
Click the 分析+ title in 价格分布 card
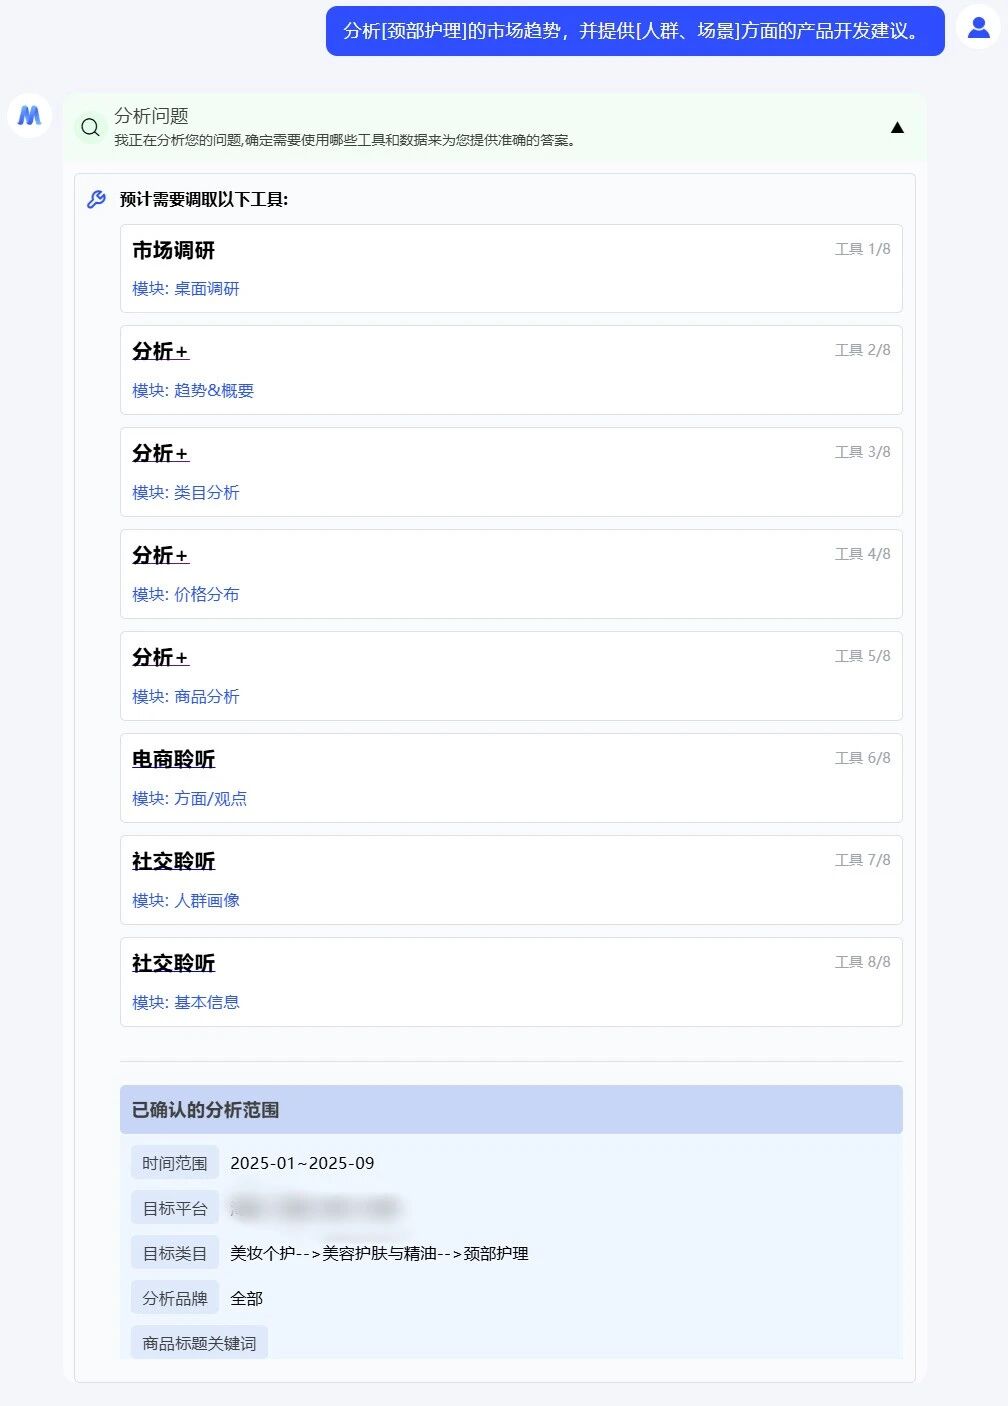[x=160, y=555]
